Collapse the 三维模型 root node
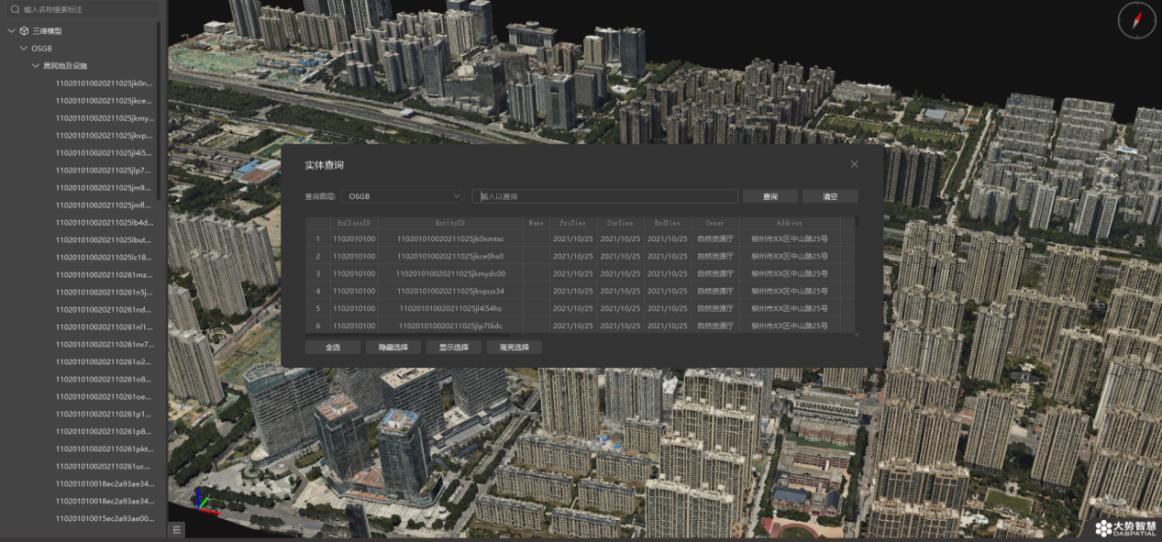The width and height of the screenshot is (1162, 542). [12, 31]
